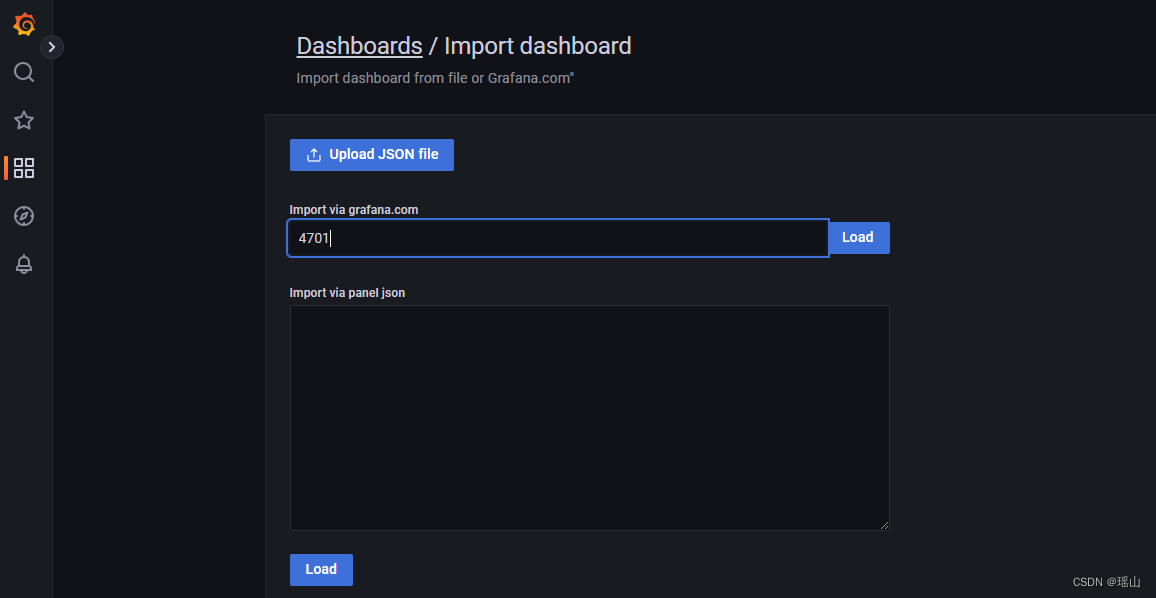Select the Dashboards grid icon in sidebar
1156x598 pixels.
[x=24, y=168]
